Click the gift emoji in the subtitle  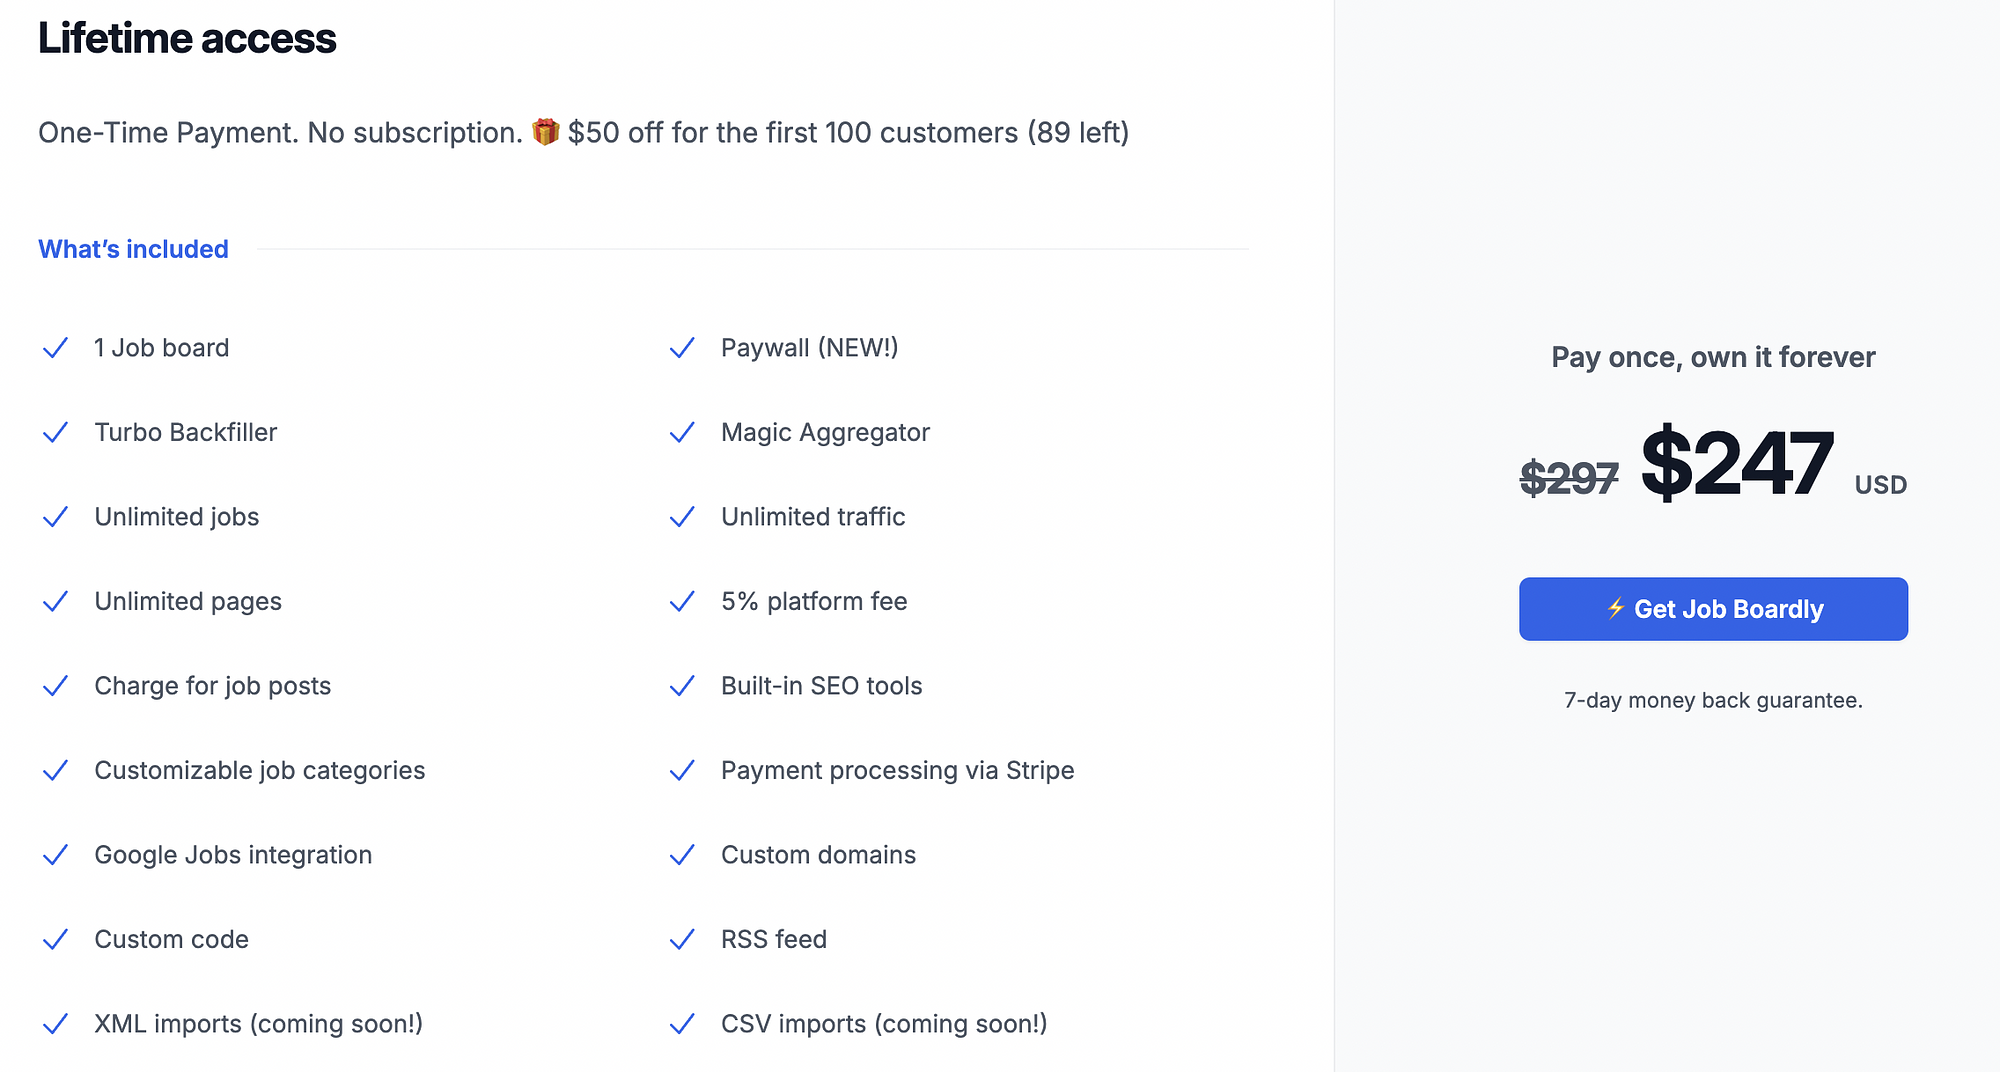[545, 132]
